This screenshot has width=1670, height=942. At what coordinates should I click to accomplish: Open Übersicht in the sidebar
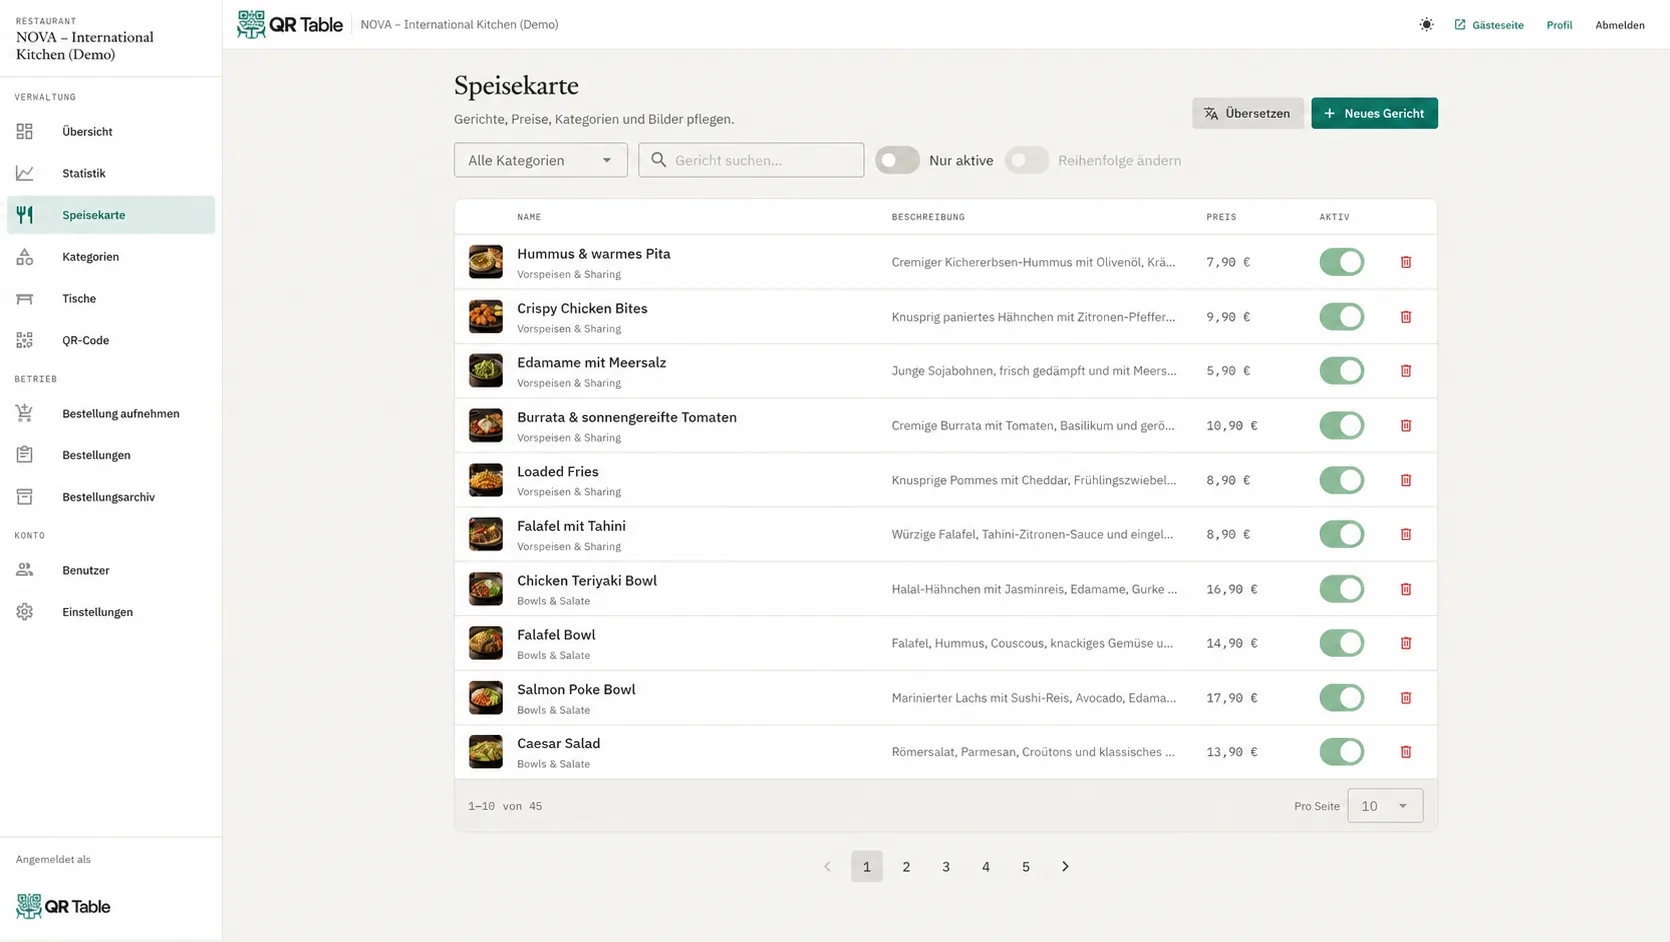pyautogui.click(x=111, y=132)
